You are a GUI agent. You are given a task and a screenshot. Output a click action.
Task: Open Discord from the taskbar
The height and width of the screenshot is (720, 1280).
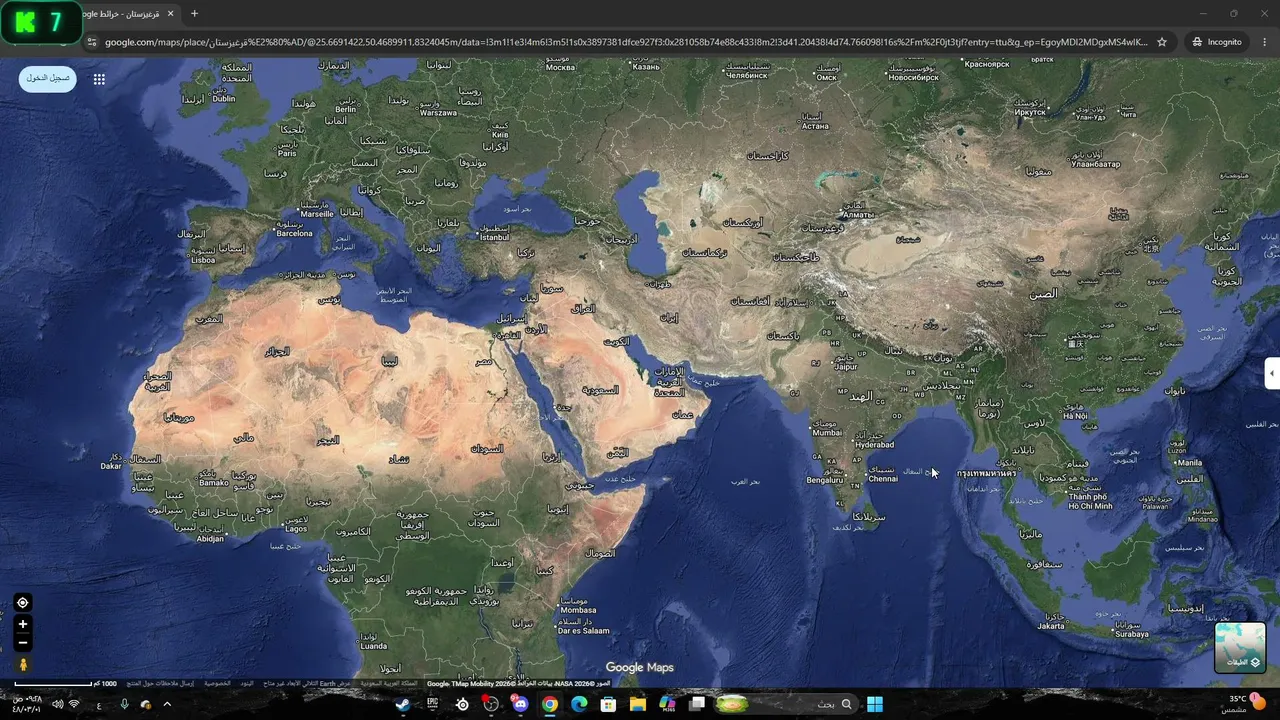tap(520, 704)
